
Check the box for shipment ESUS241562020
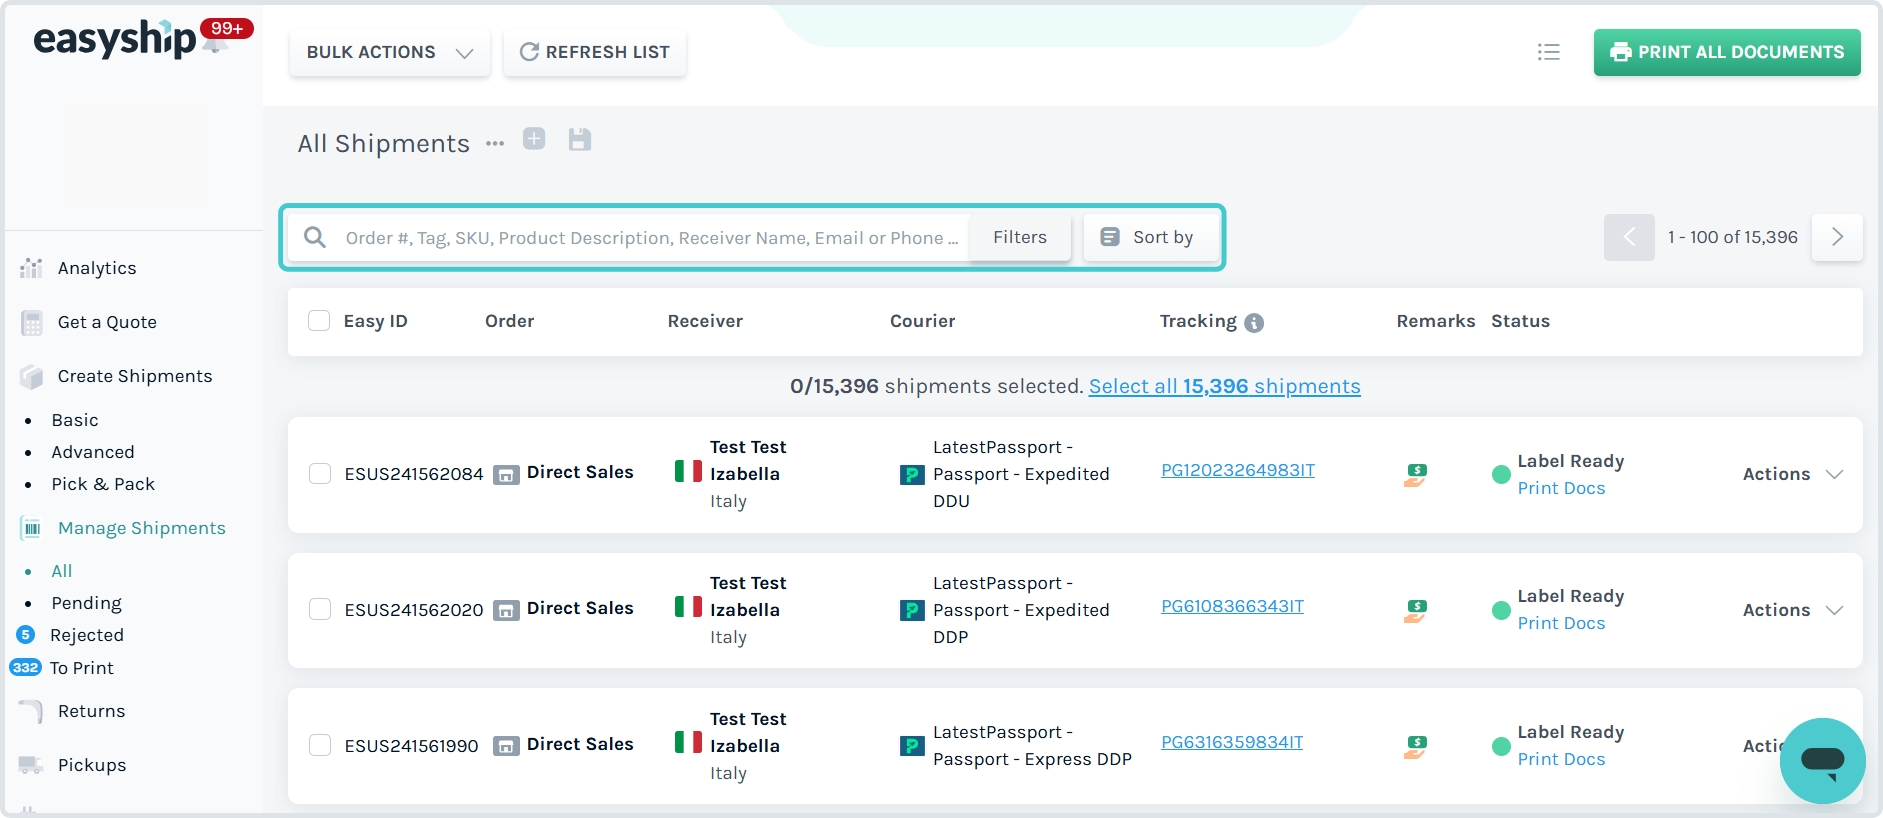(320, 610)
